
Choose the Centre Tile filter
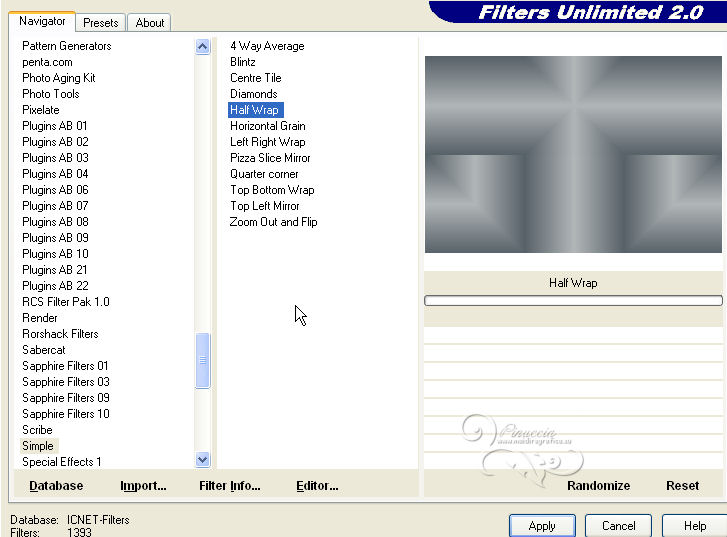point(255,78)
